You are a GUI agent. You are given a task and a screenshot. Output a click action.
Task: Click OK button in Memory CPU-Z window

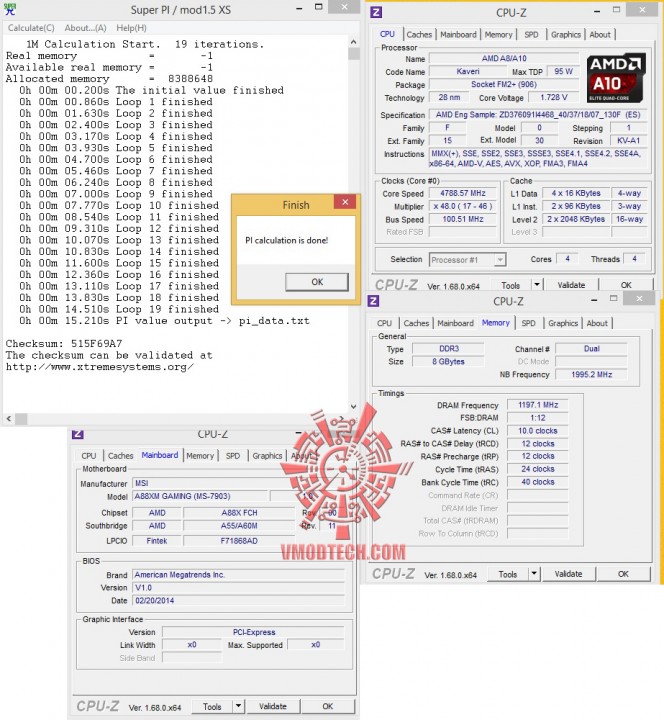click(x=623, y=574)
